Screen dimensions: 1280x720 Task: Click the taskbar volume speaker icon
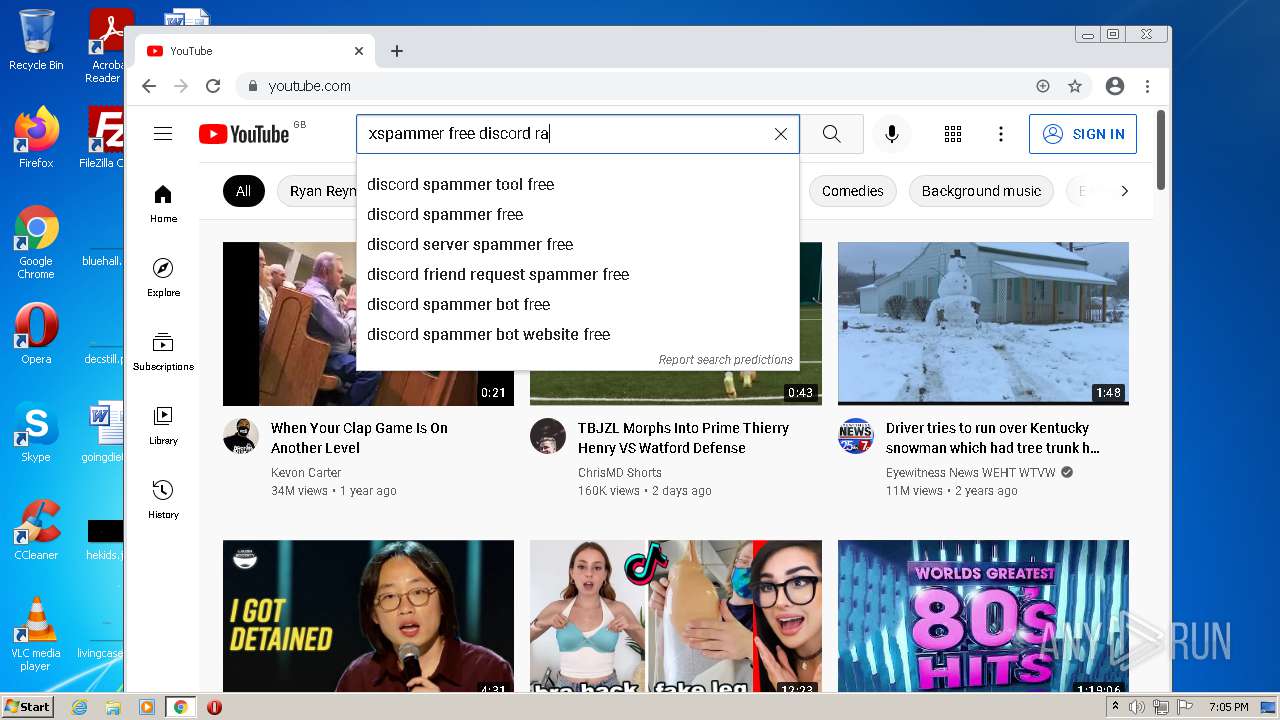click(1137, 707)
